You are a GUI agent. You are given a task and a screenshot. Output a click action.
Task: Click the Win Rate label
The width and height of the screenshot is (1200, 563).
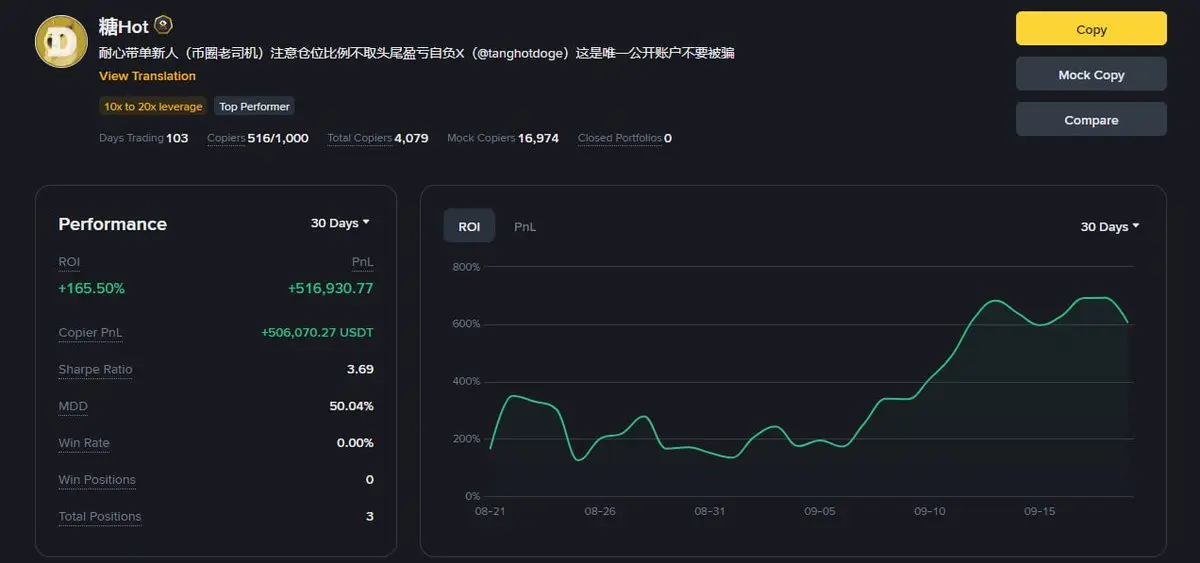(x=84, y=443)
